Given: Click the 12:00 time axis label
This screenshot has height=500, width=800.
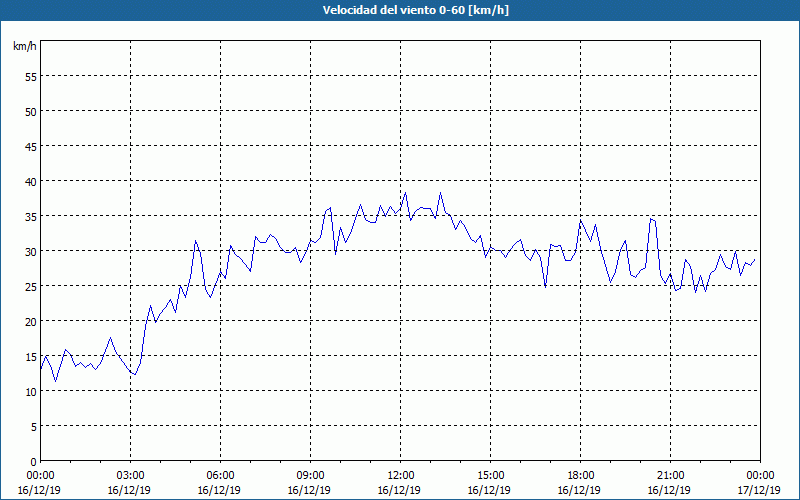Looking at the screenshot, I should point(401,476).
